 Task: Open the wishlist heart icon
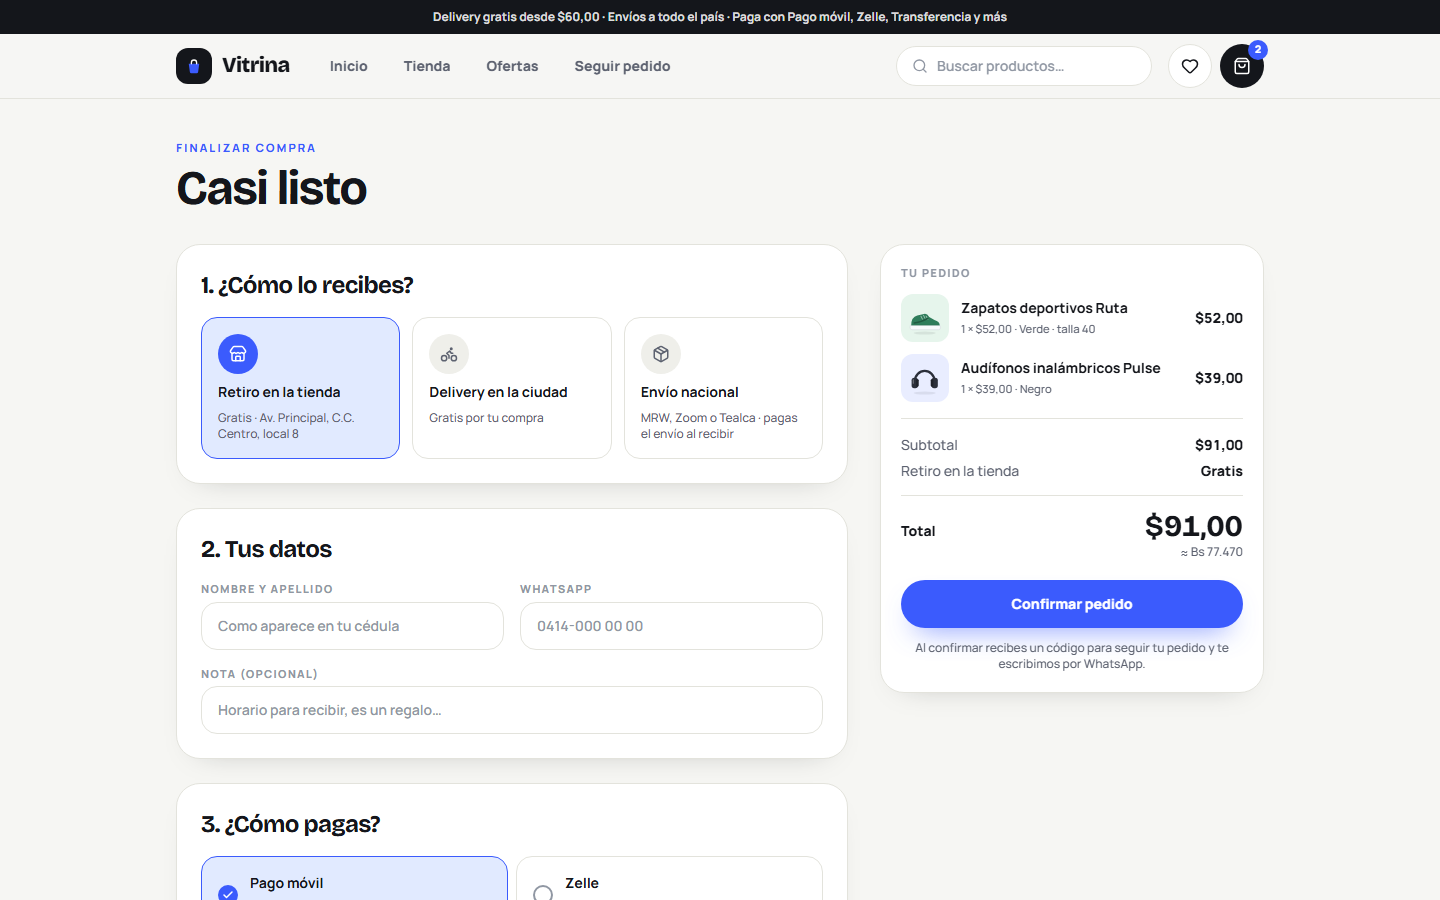click(1190, 66)
